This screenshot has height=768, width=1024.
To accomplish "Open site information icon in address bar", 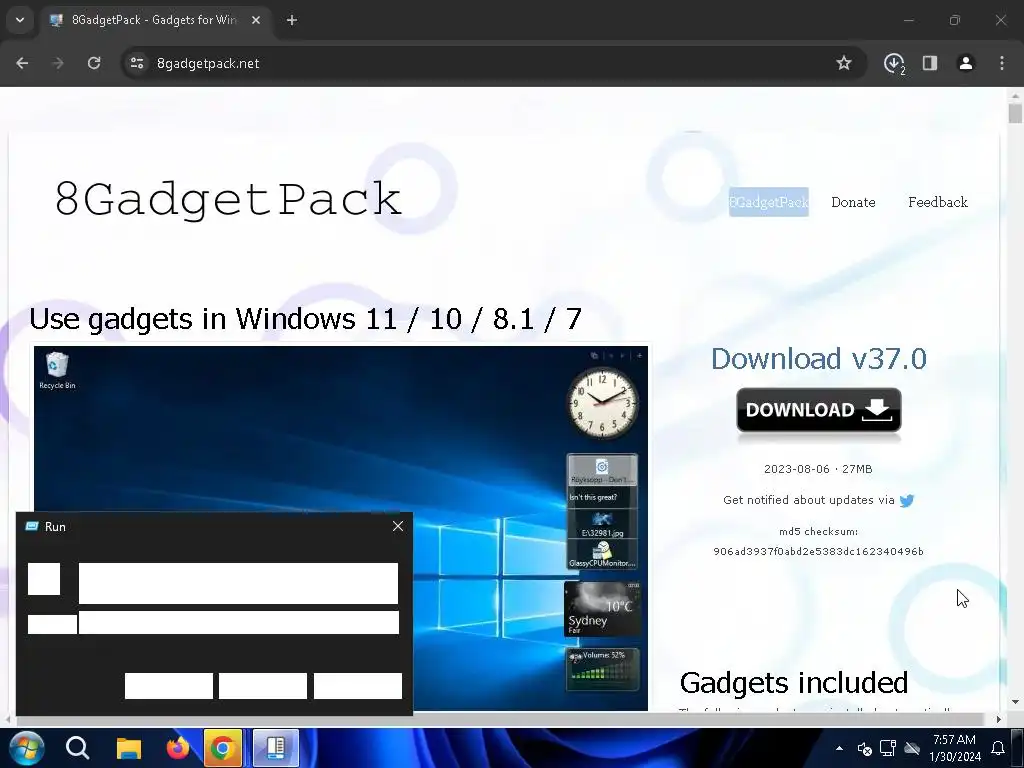I will pyautogui.click(x=137, y=63).
